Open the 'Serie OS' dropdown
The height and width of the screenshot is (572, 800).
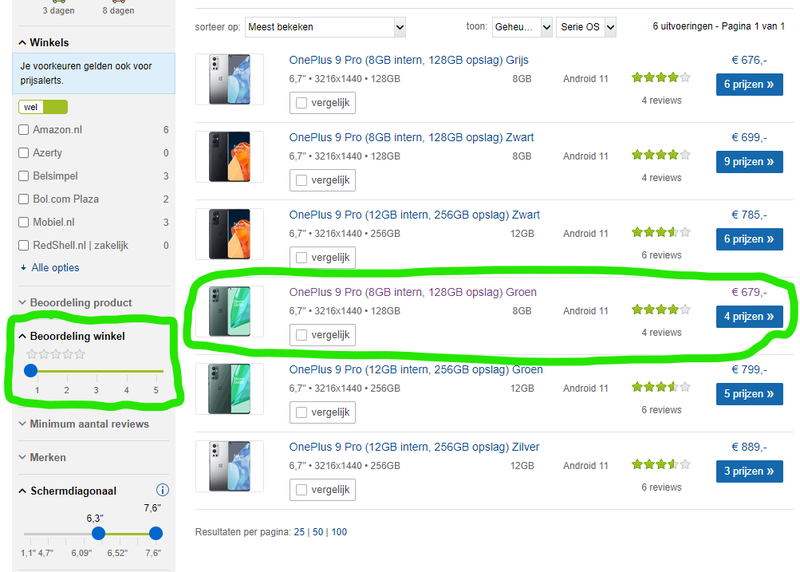(x=586, y=27)
